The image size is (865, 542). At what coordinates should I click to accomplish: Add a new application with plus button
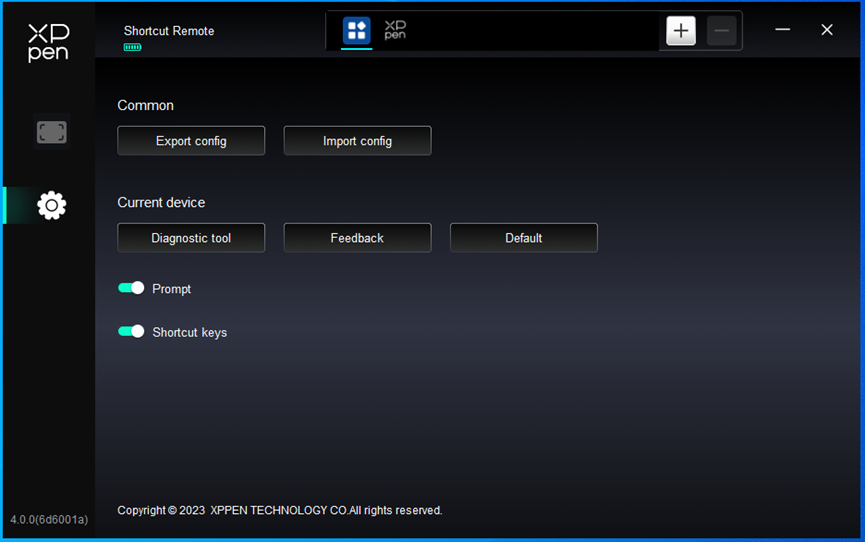tap(681, 31)
